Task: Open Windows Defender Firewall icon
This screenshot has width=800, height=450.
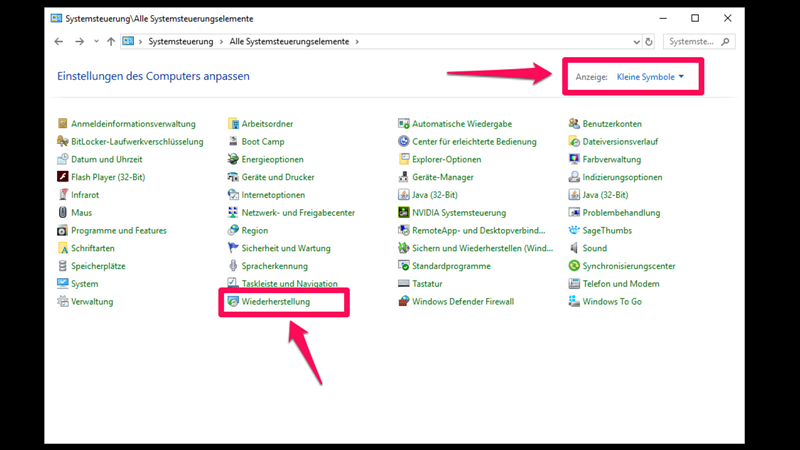Action: tap(404, 301)
